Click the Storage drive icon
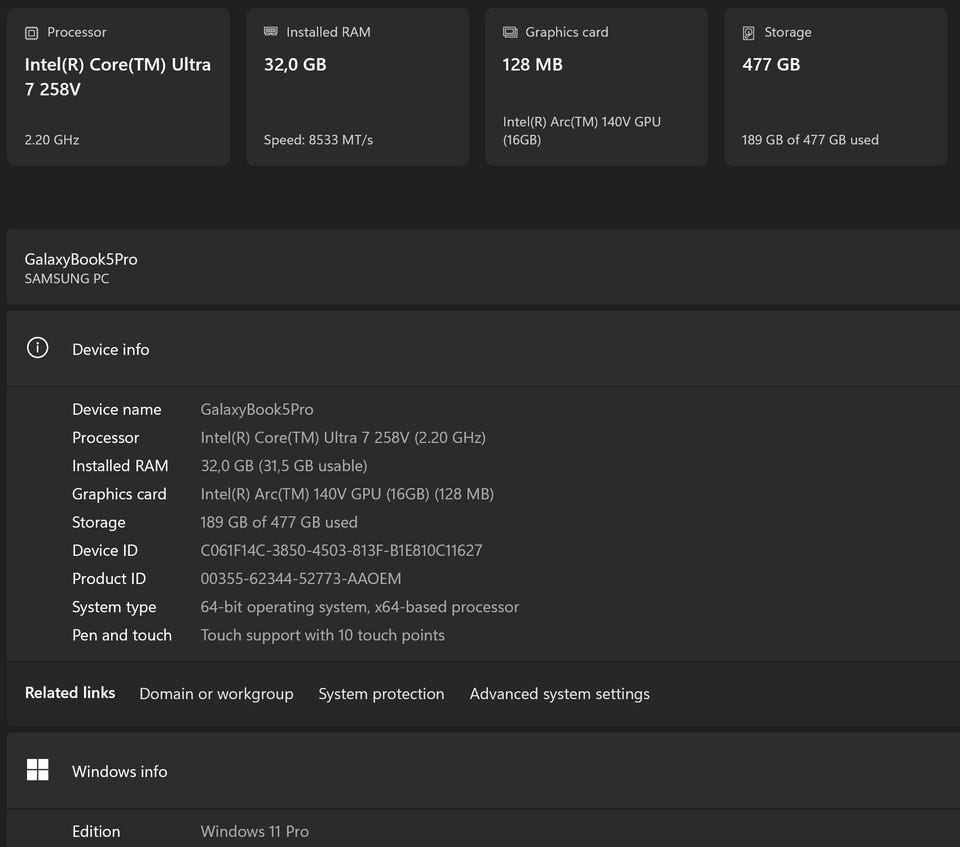The width and height of the screenshot is (960, 847). [748, 32]
